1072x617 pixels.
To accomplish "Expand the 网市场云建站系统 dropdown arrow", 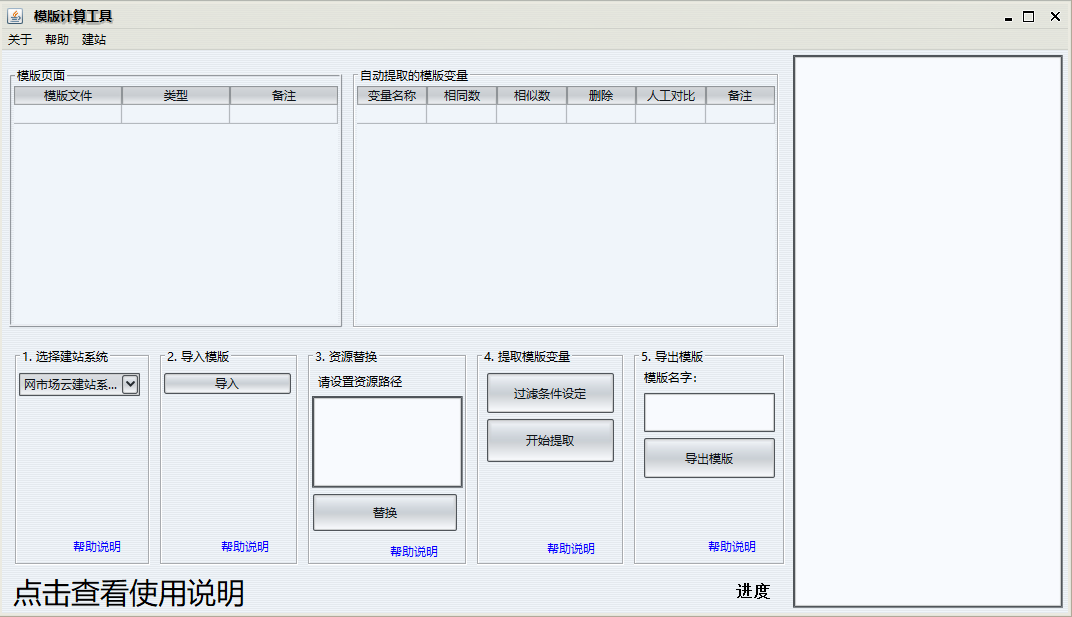I will (130, 384).
